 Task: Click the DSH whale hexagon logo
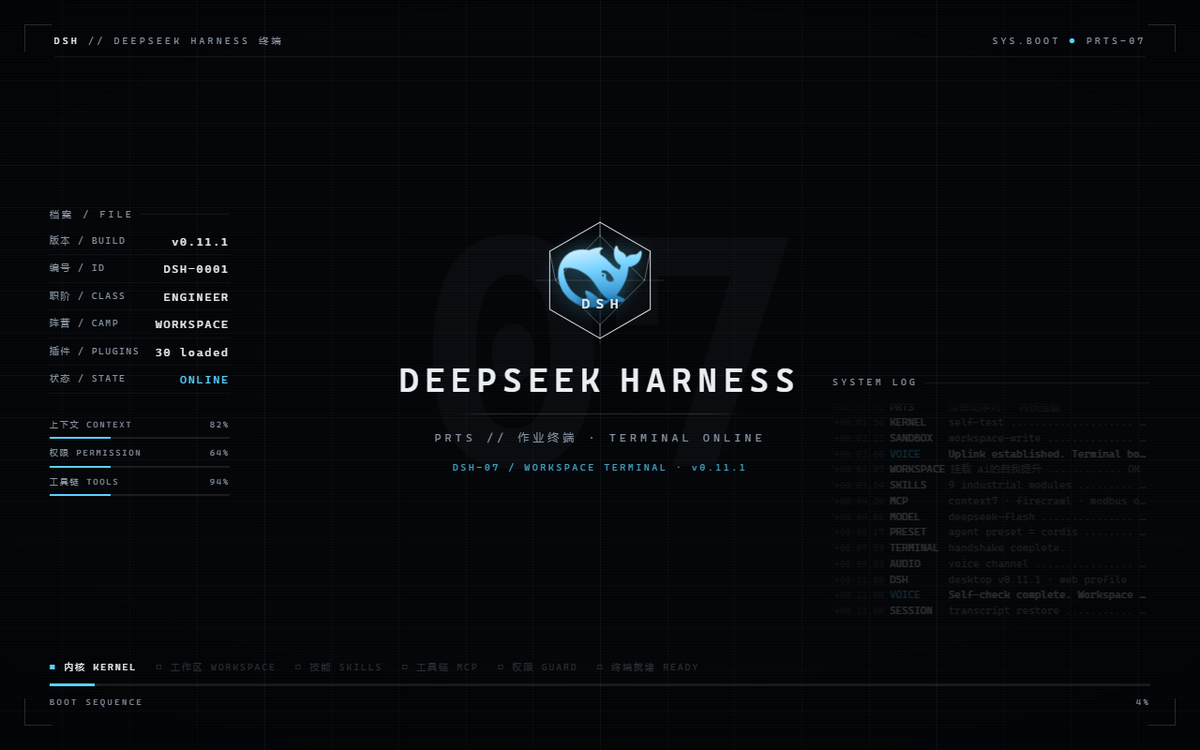point(600,281)
